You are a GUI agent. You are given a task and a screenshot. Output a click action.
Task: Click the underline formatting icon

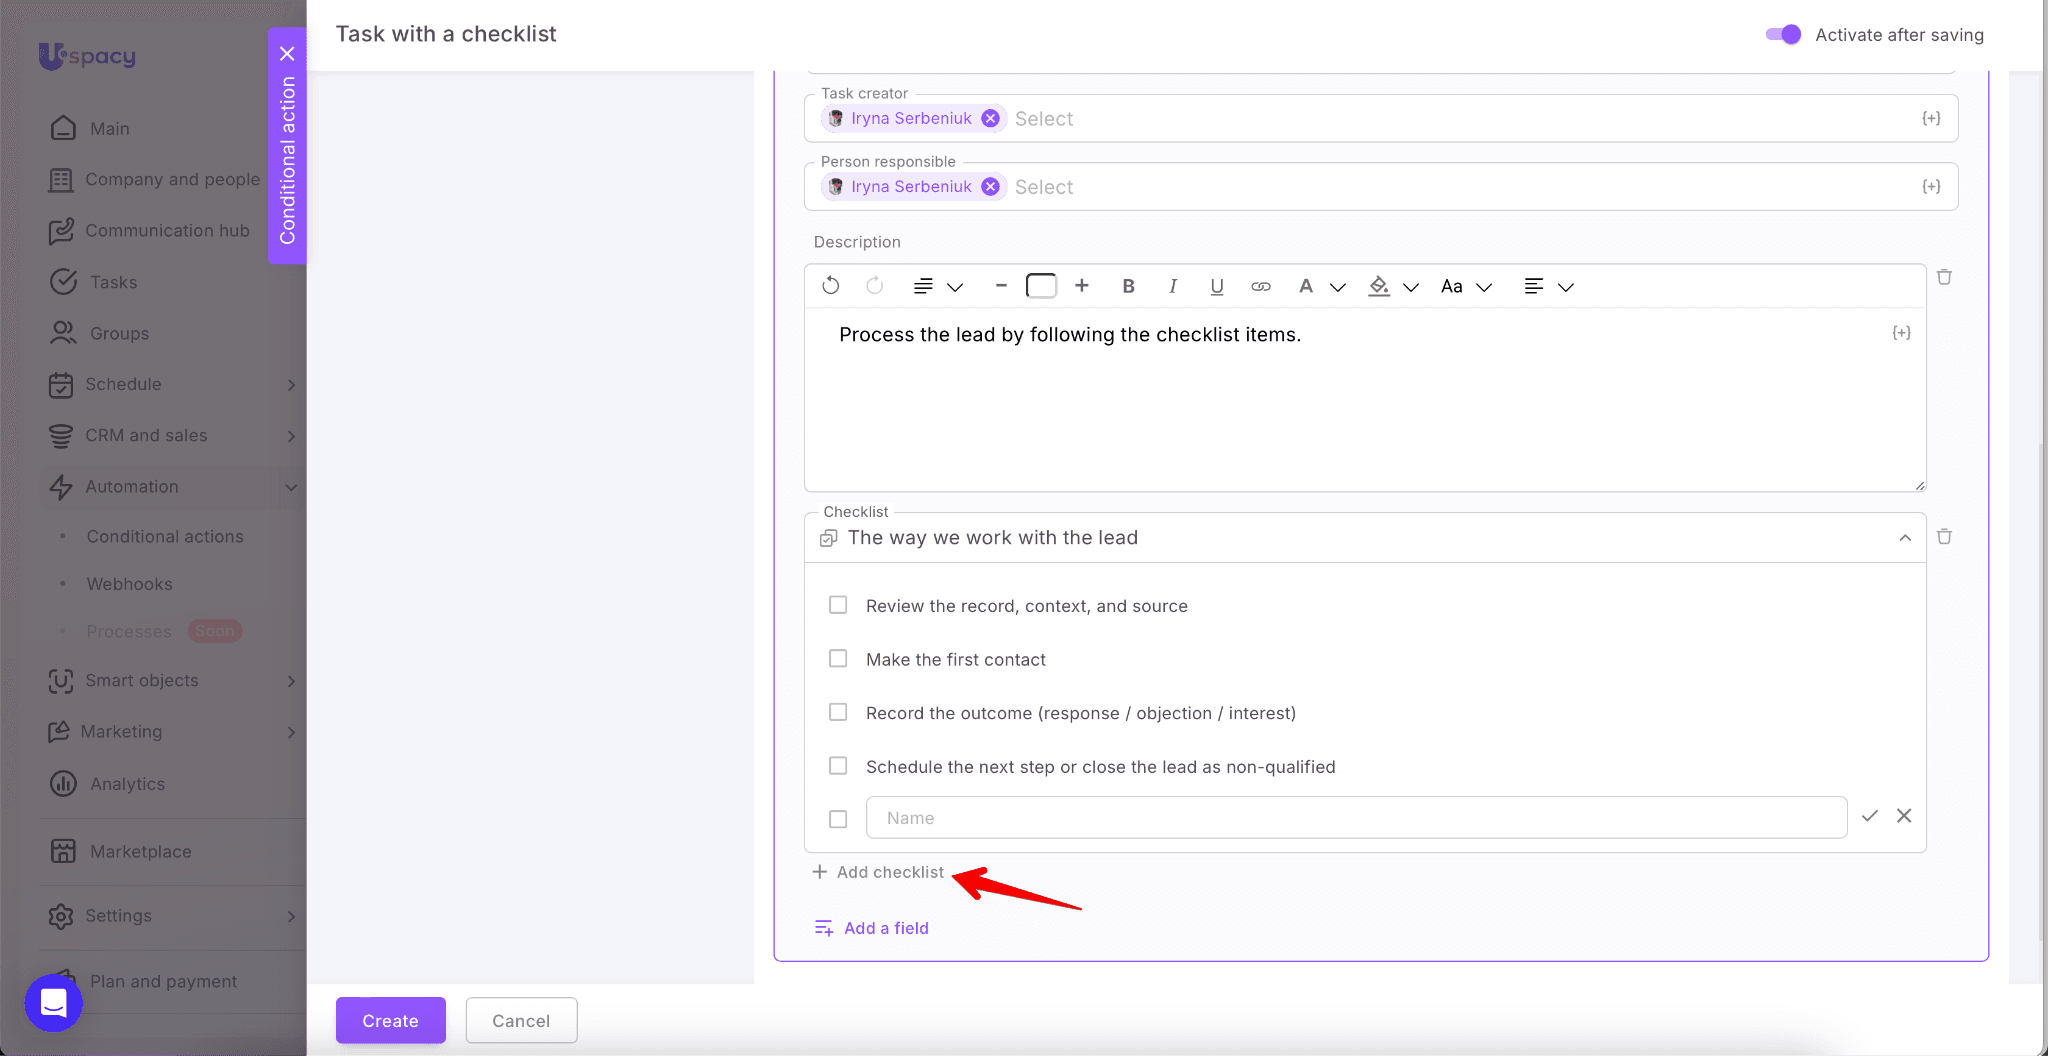[1216, 286]
